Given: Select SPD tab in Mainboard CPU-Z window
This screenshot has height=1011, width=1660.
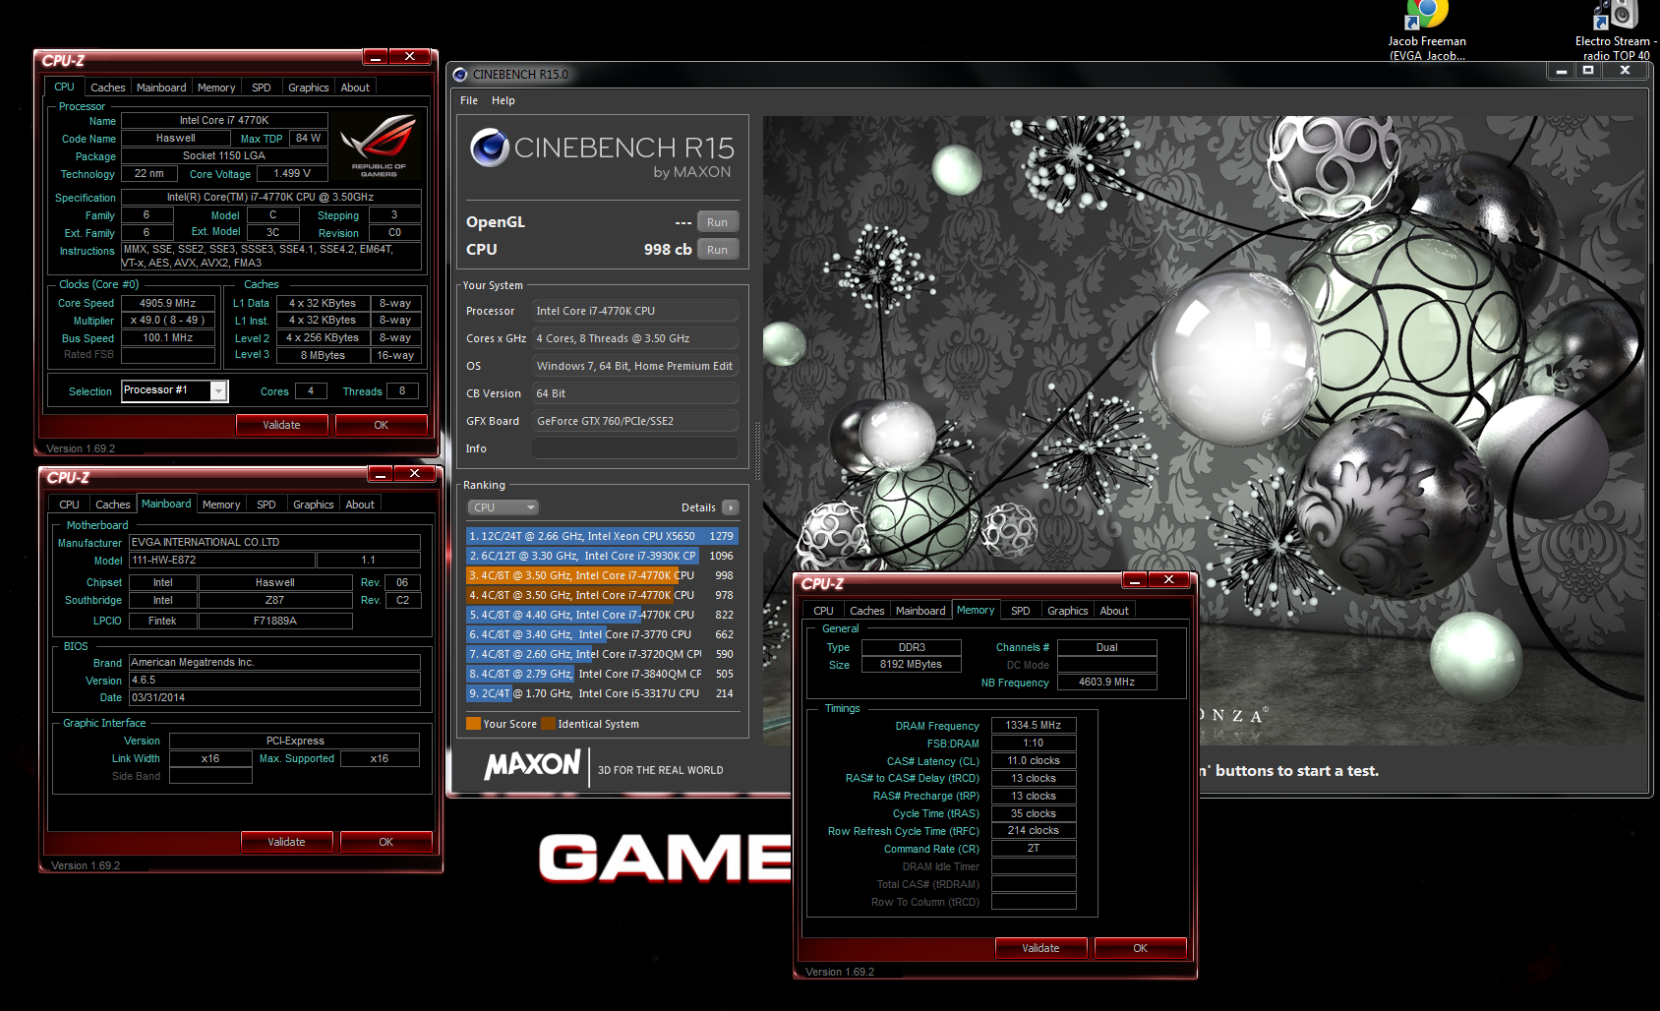Looking at the screenshot, I should click(266, 505).
